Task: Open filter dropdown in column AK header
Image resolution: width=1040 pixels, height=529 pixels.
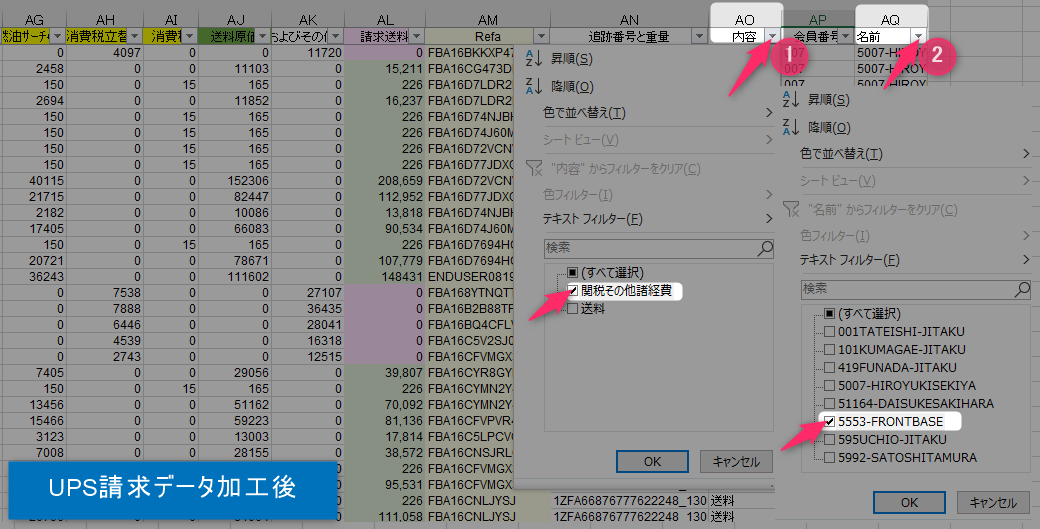Action: point(336,36)
